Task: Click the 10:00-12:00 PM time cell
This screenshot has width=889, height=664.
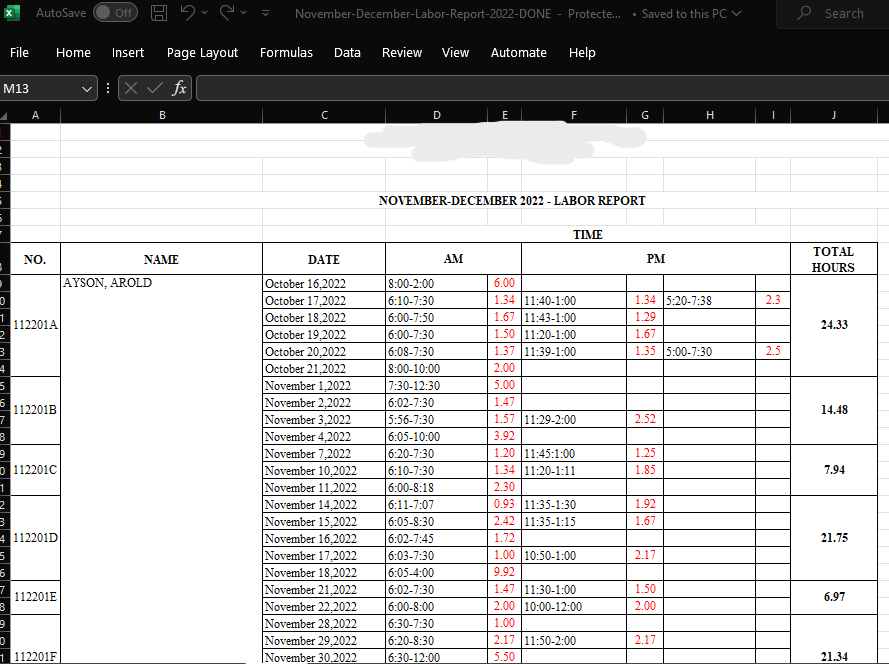Action: 574,606
